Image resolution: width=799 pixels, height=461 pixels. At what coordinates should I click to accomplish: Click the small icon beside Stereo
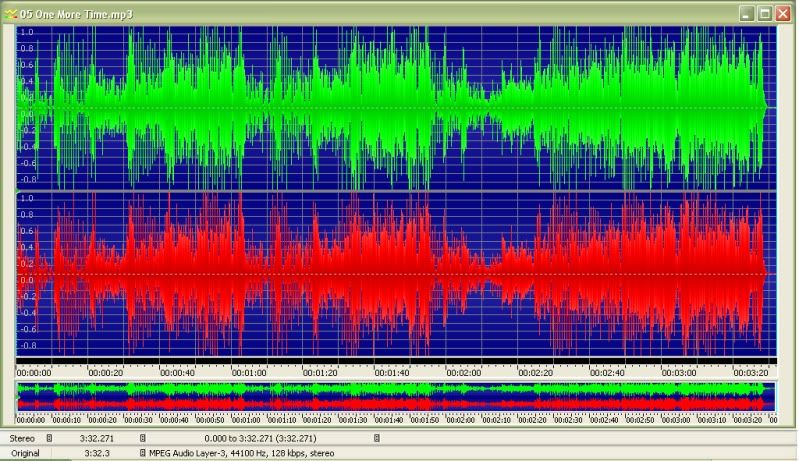(49, 438)
